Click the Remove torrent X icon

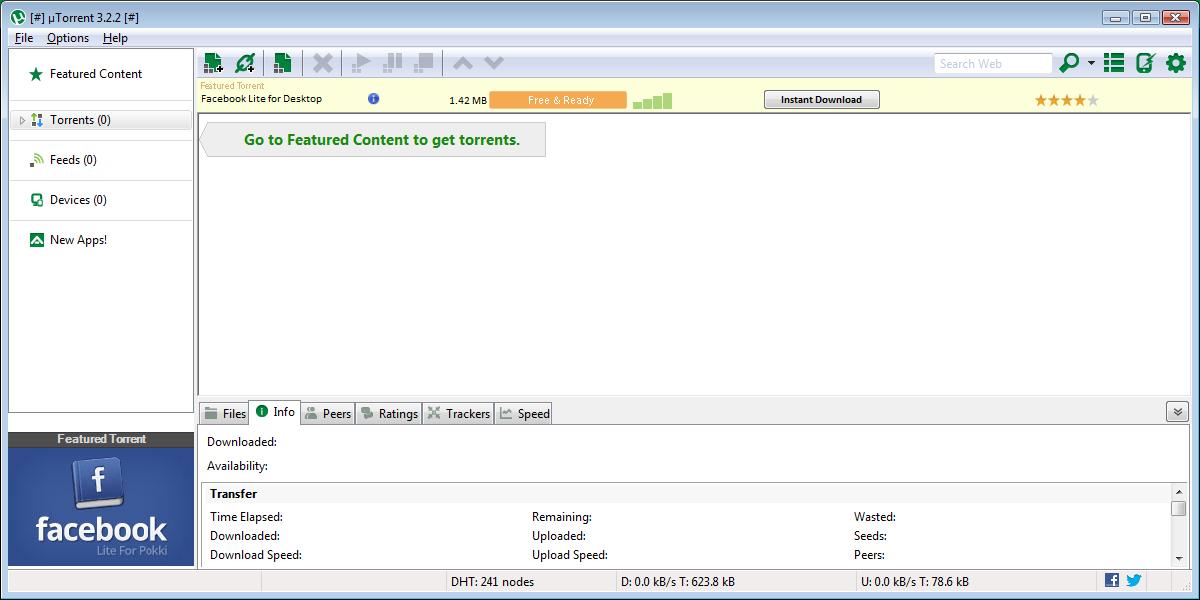pos(322,63)
